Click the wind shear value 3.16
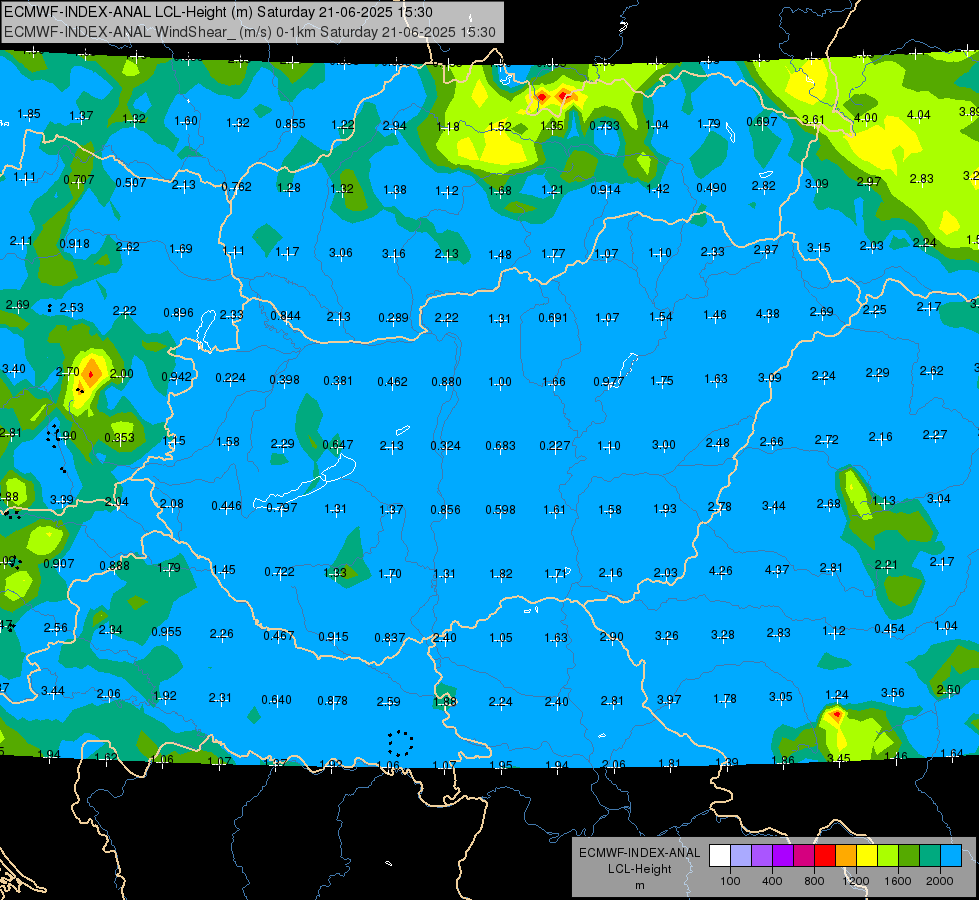Screen dimensions: 979x900 click(393, 254)
